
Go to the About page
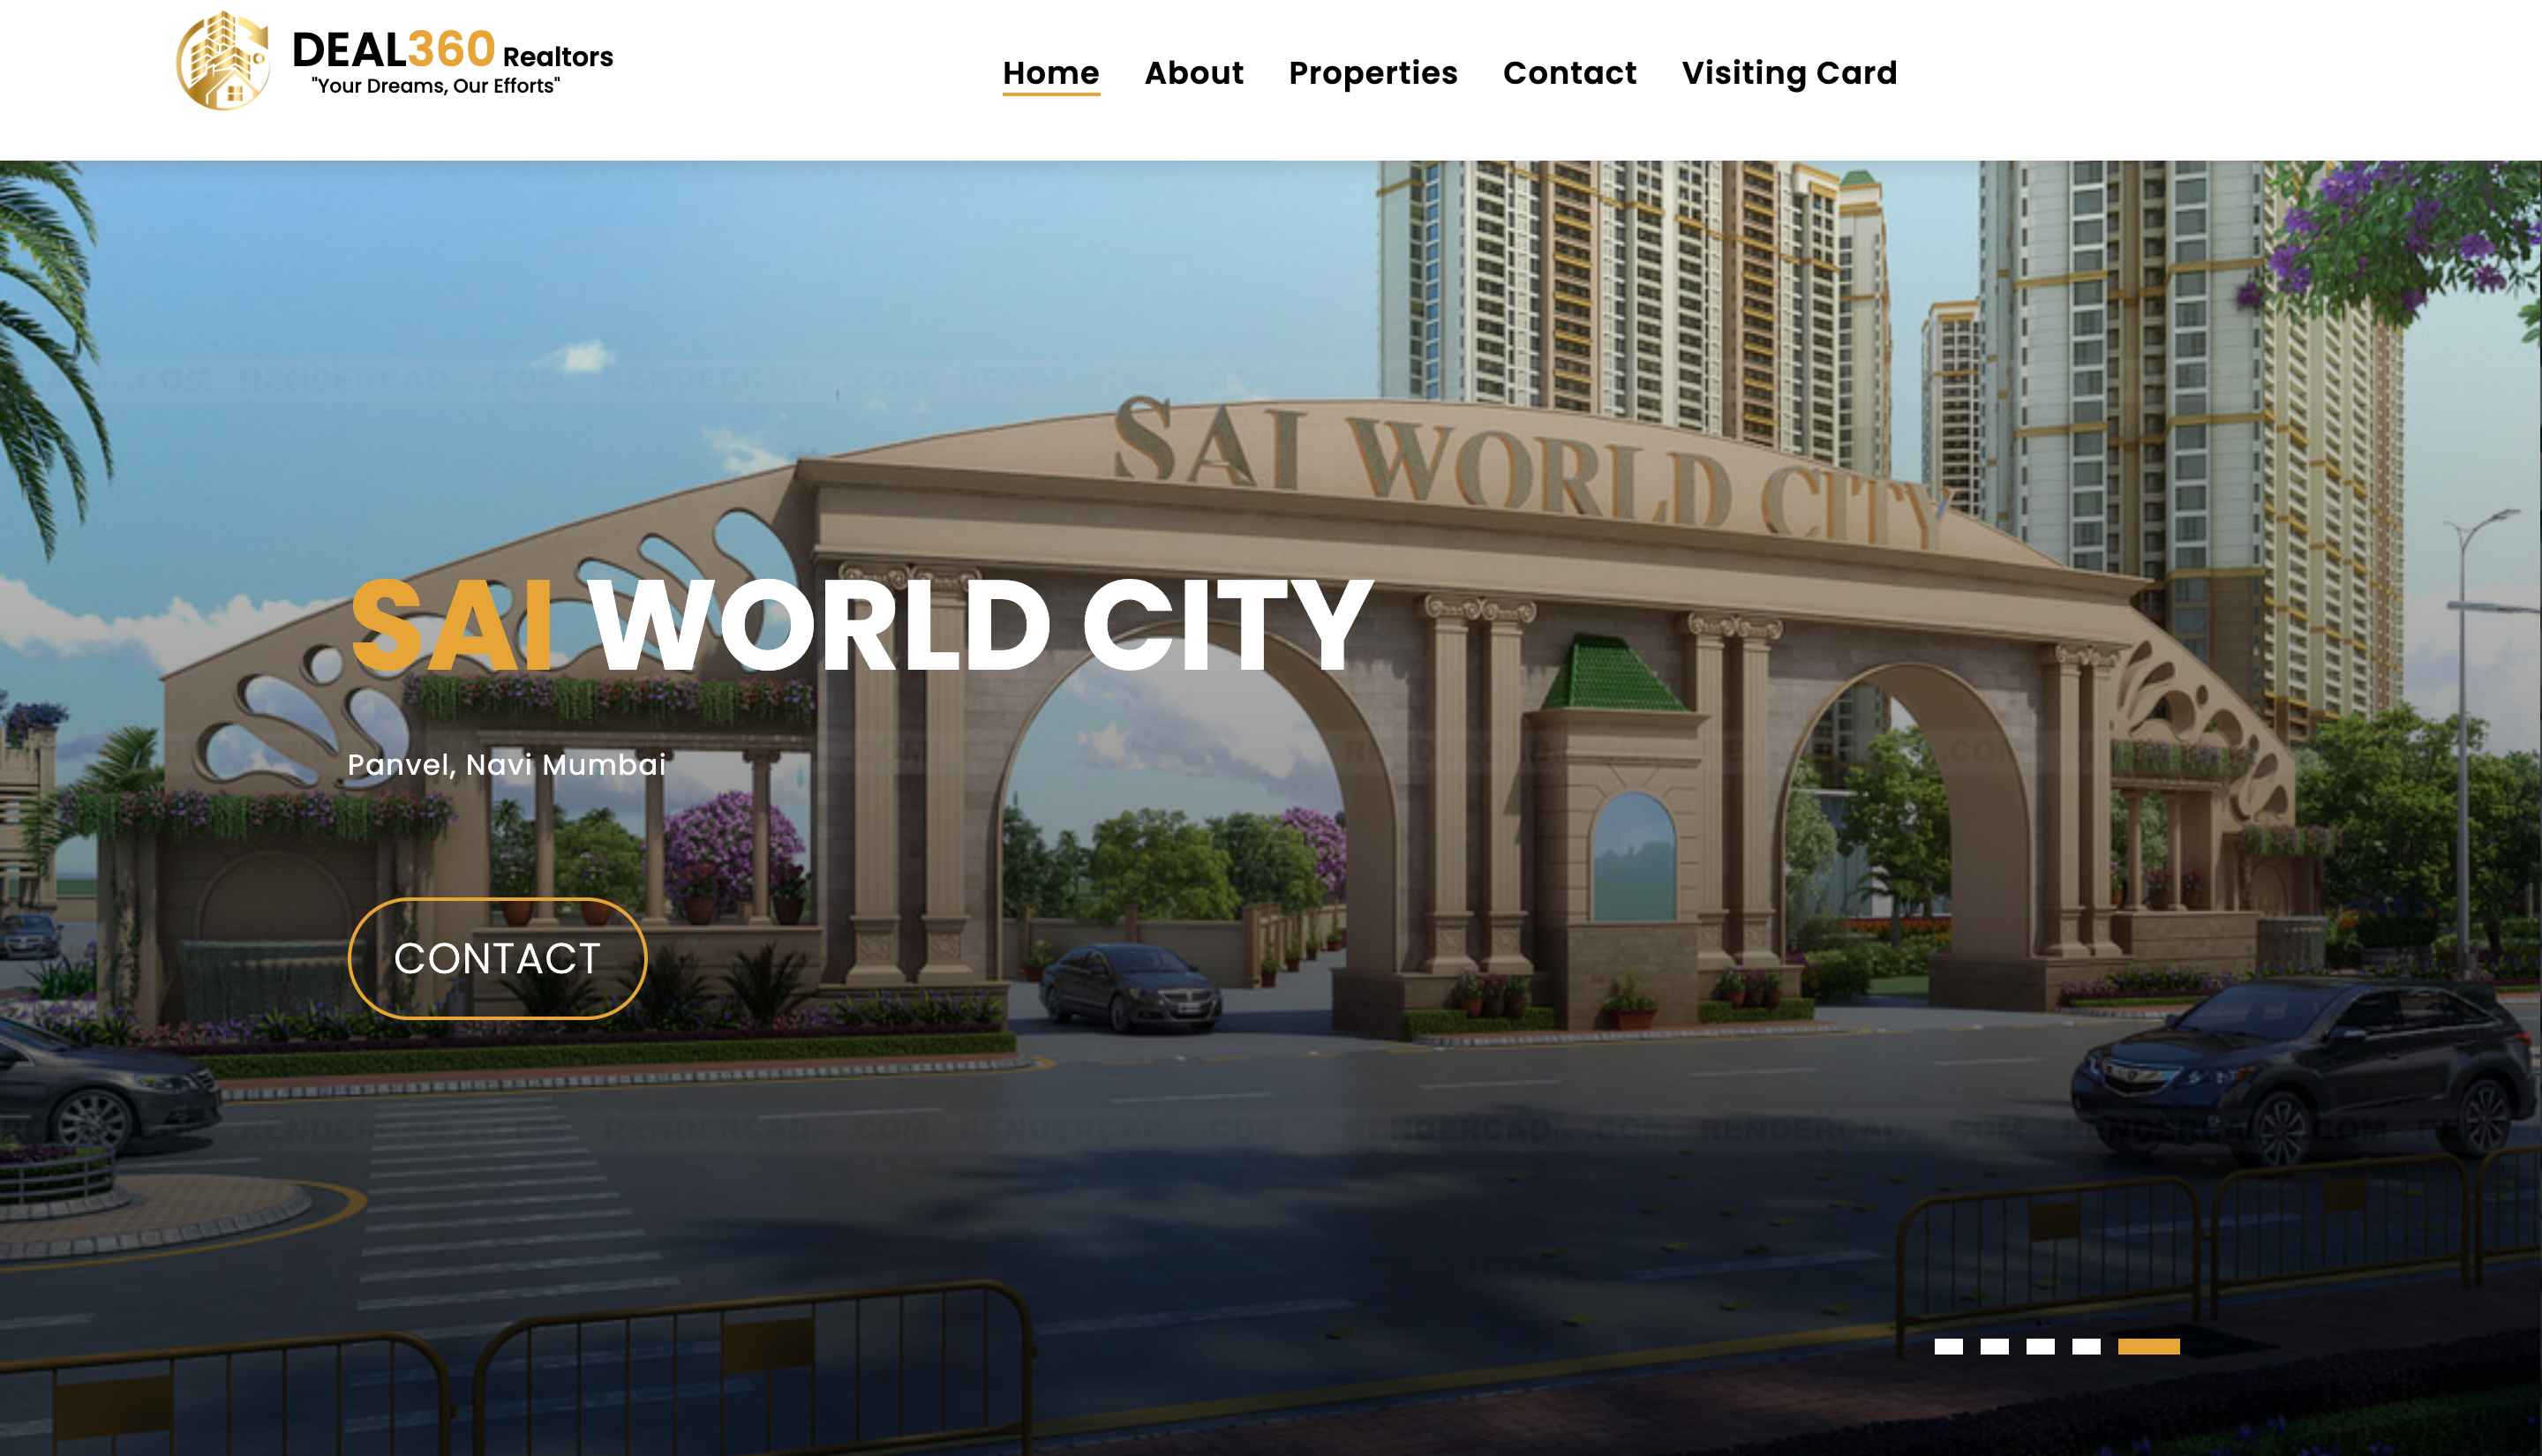tap(1193, 73)
